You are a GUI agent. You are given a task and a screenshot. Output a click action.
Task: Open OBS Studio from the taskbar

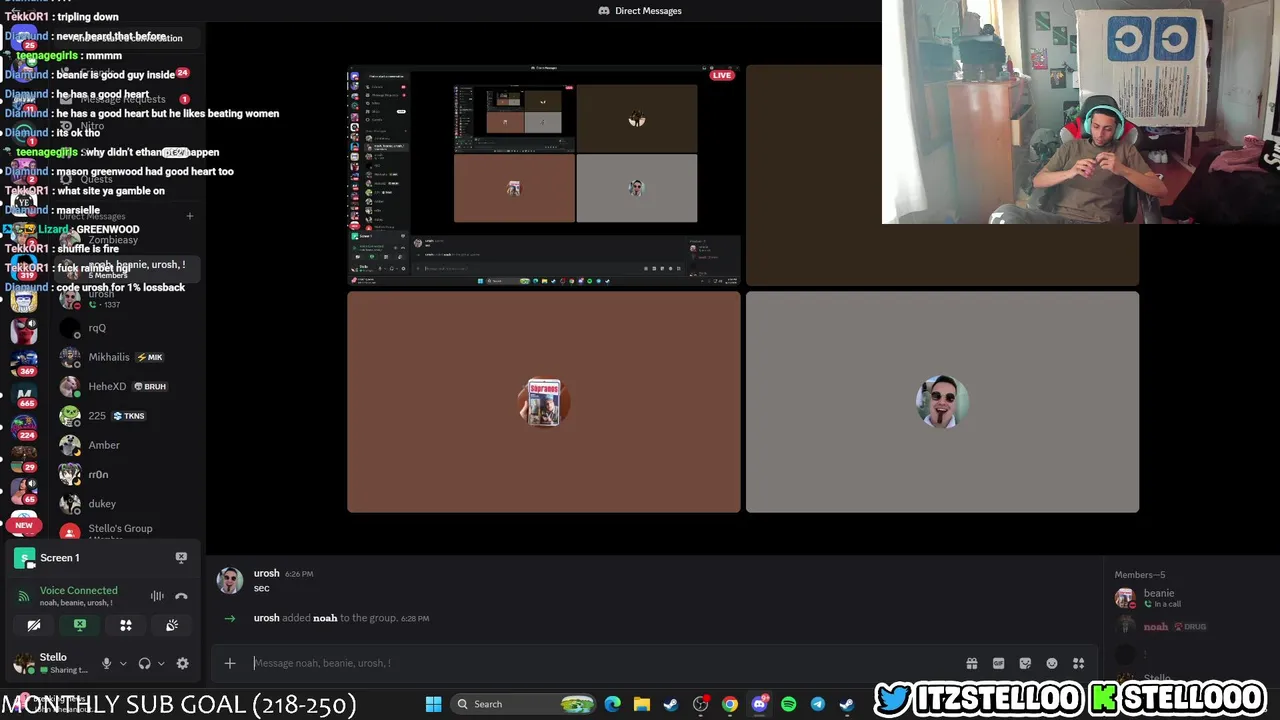700,704
